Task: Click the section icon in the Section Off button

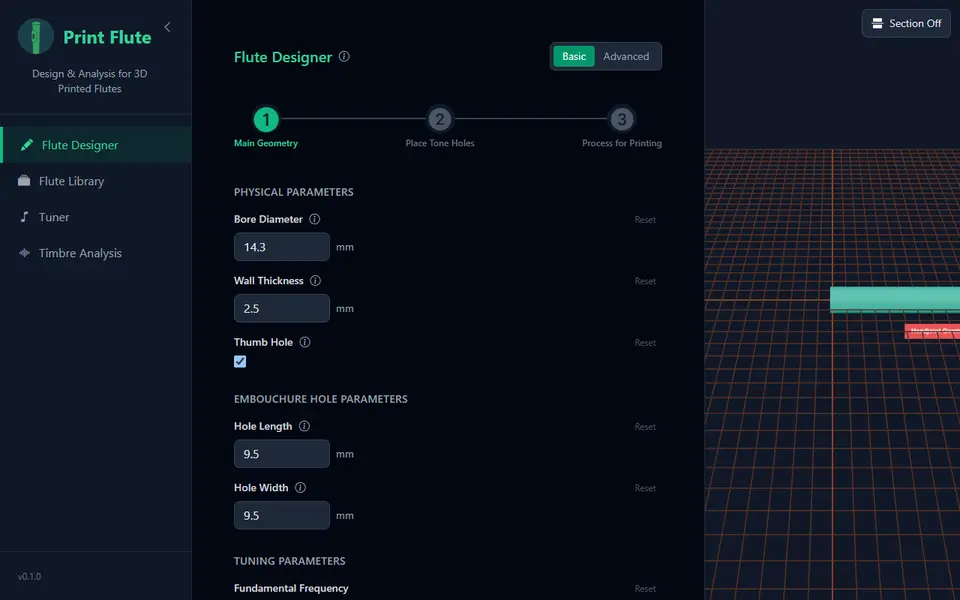Action: [877, 23]
